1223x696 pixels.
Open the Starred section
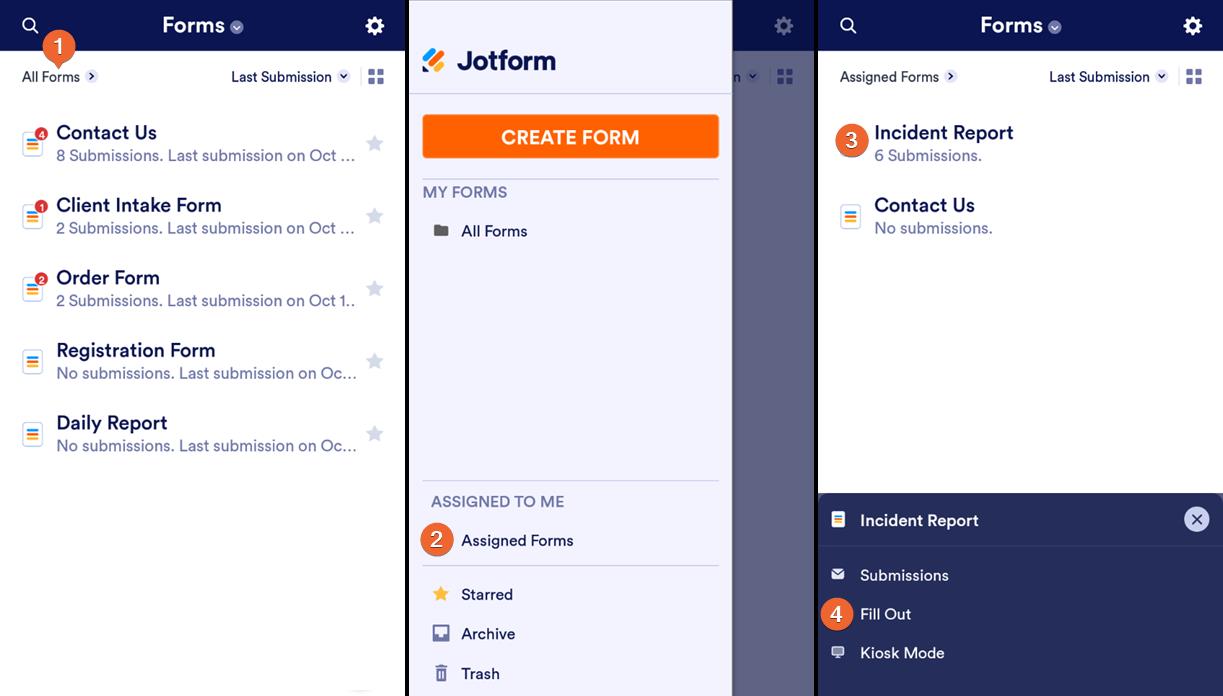coord(486,594)
